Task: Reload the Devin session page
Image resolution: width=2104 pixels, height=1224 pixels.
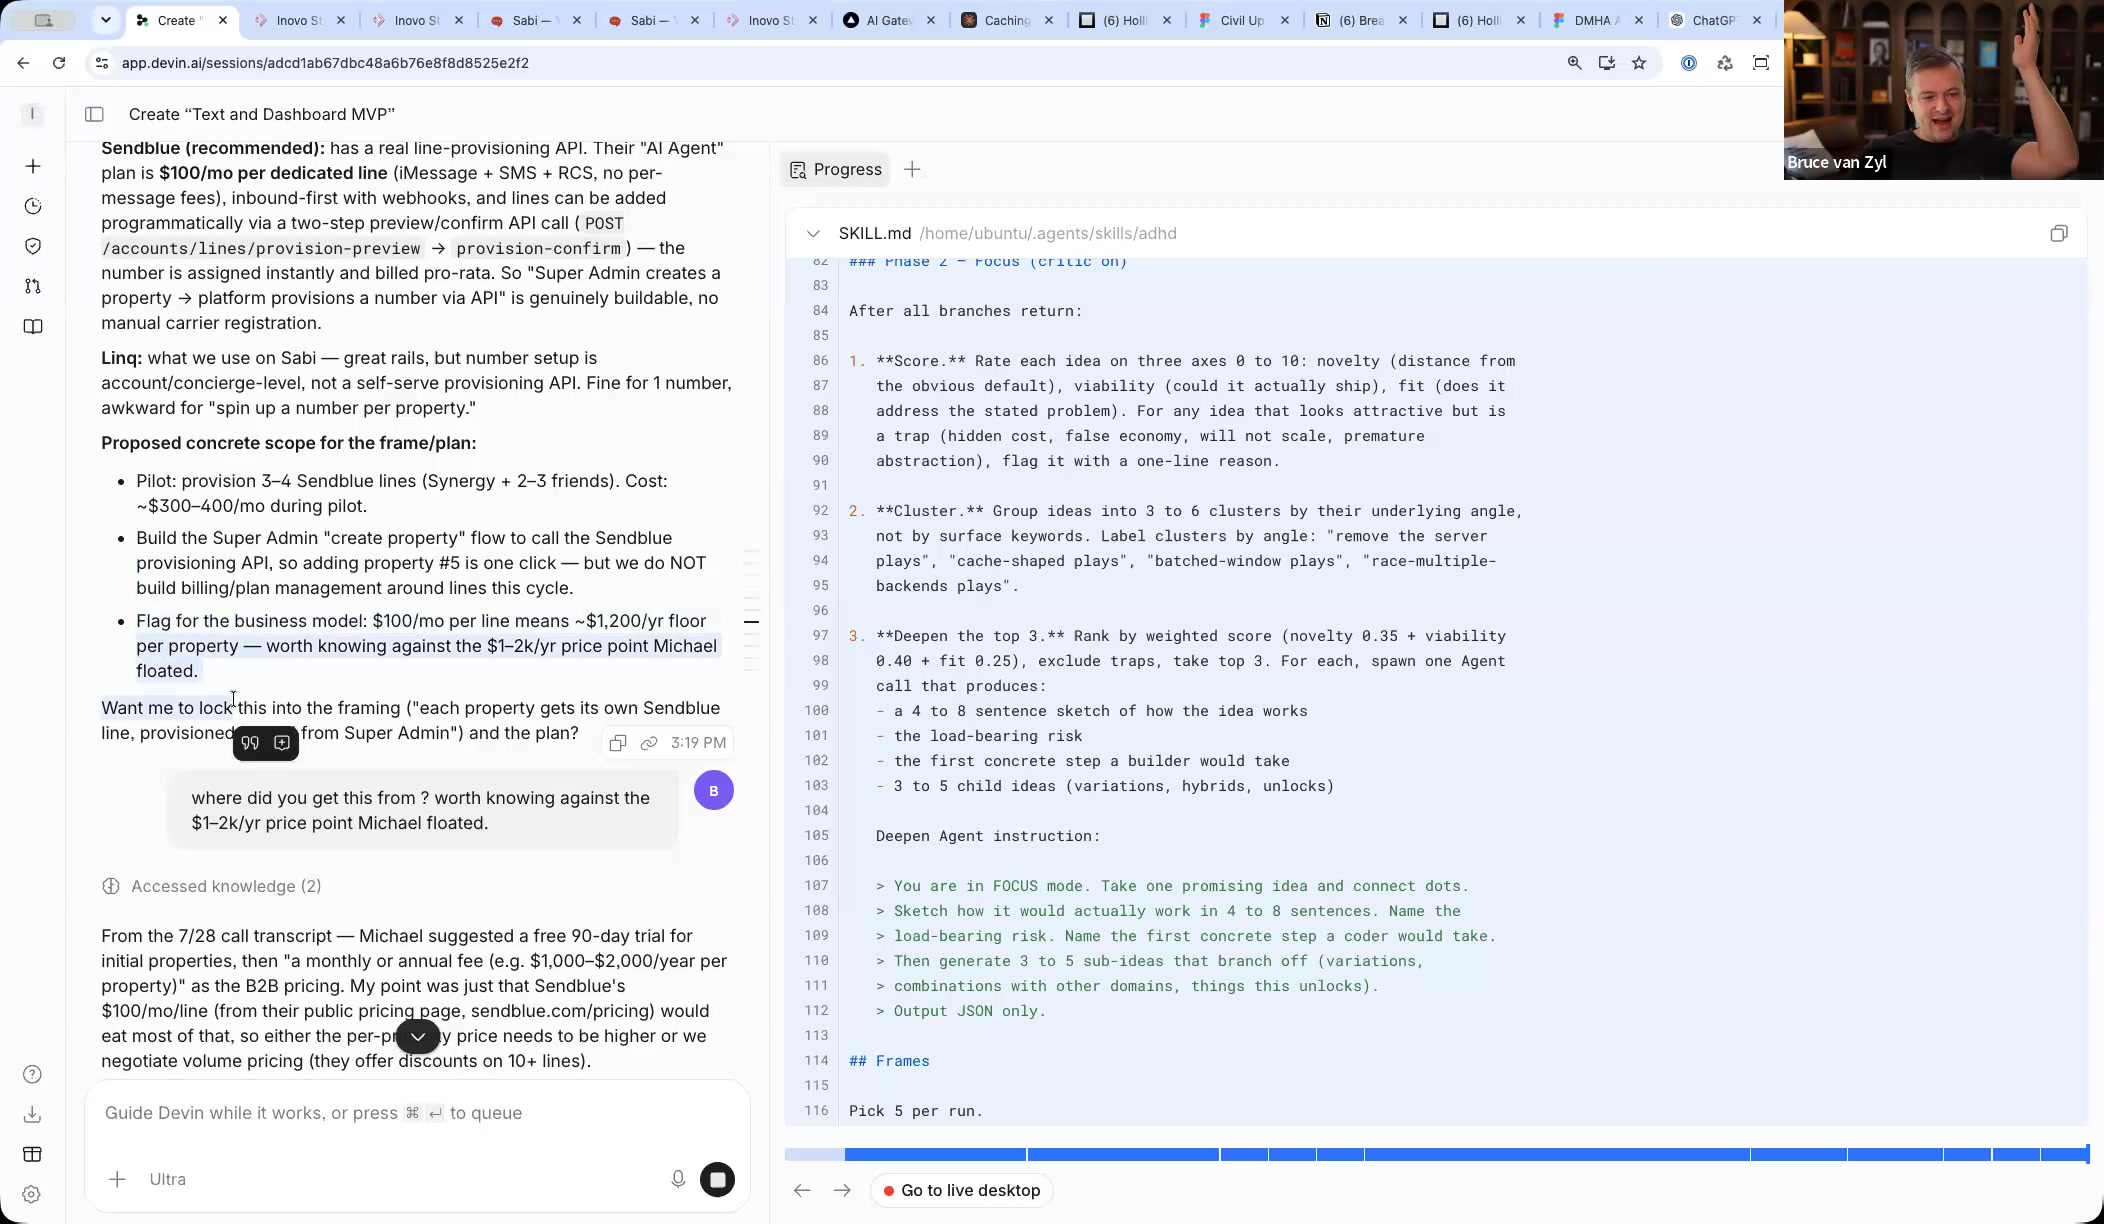Action: click(59, 63)
